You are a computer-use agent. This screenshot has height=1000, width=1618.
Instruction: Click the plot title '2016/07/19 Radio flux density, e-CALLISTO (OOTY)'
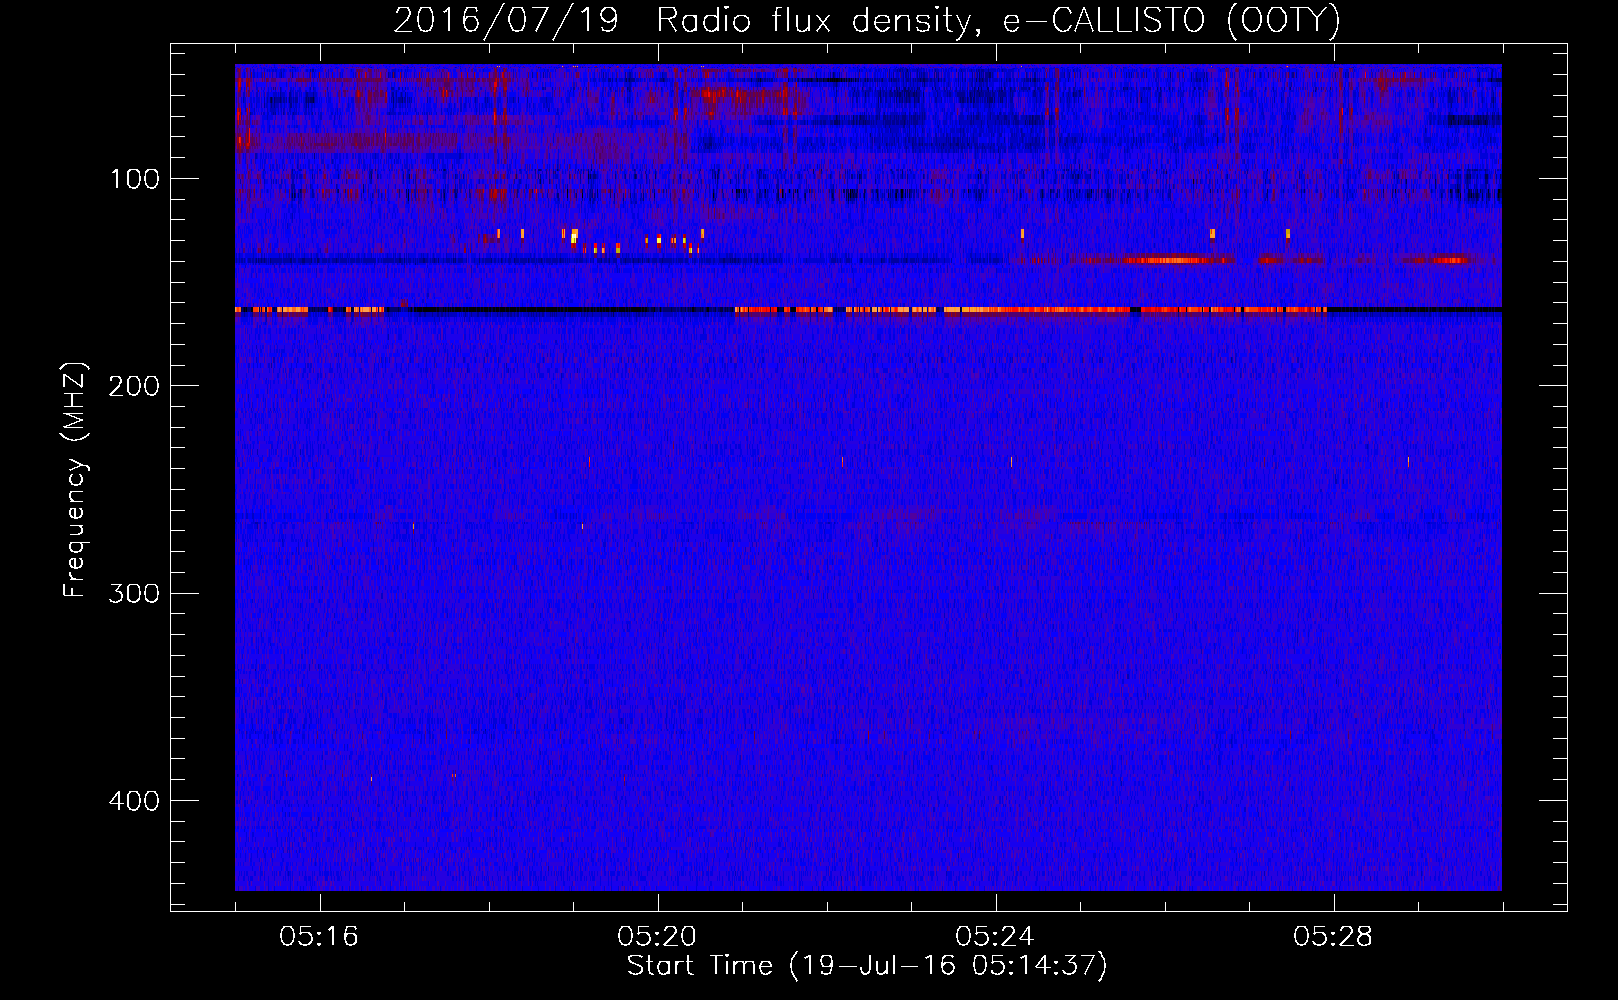point(867,20)
